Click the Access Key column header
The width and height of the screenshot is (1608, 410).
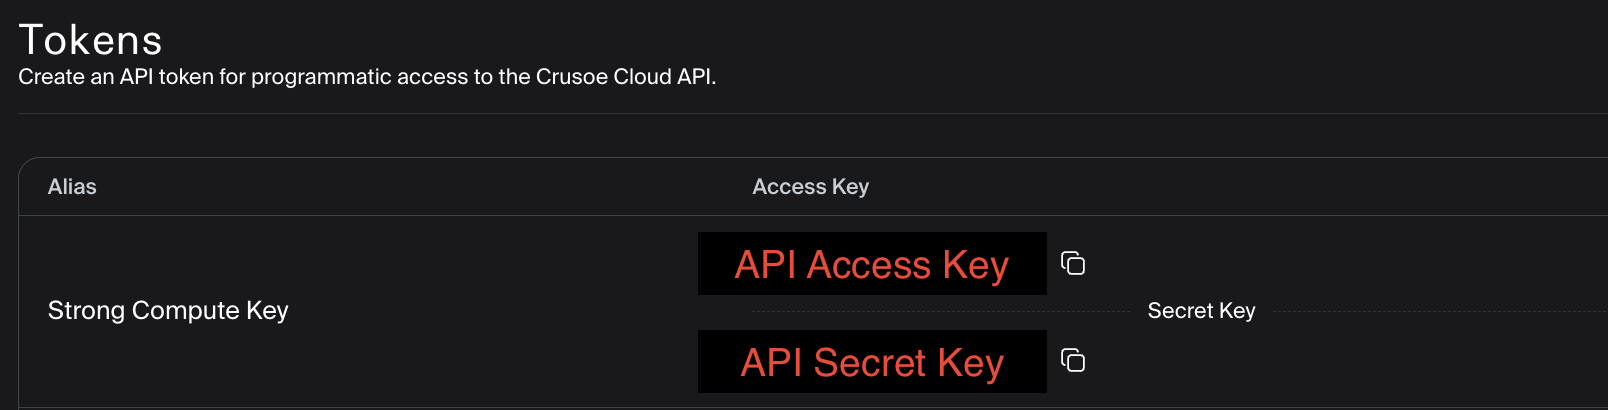(810, 187)
